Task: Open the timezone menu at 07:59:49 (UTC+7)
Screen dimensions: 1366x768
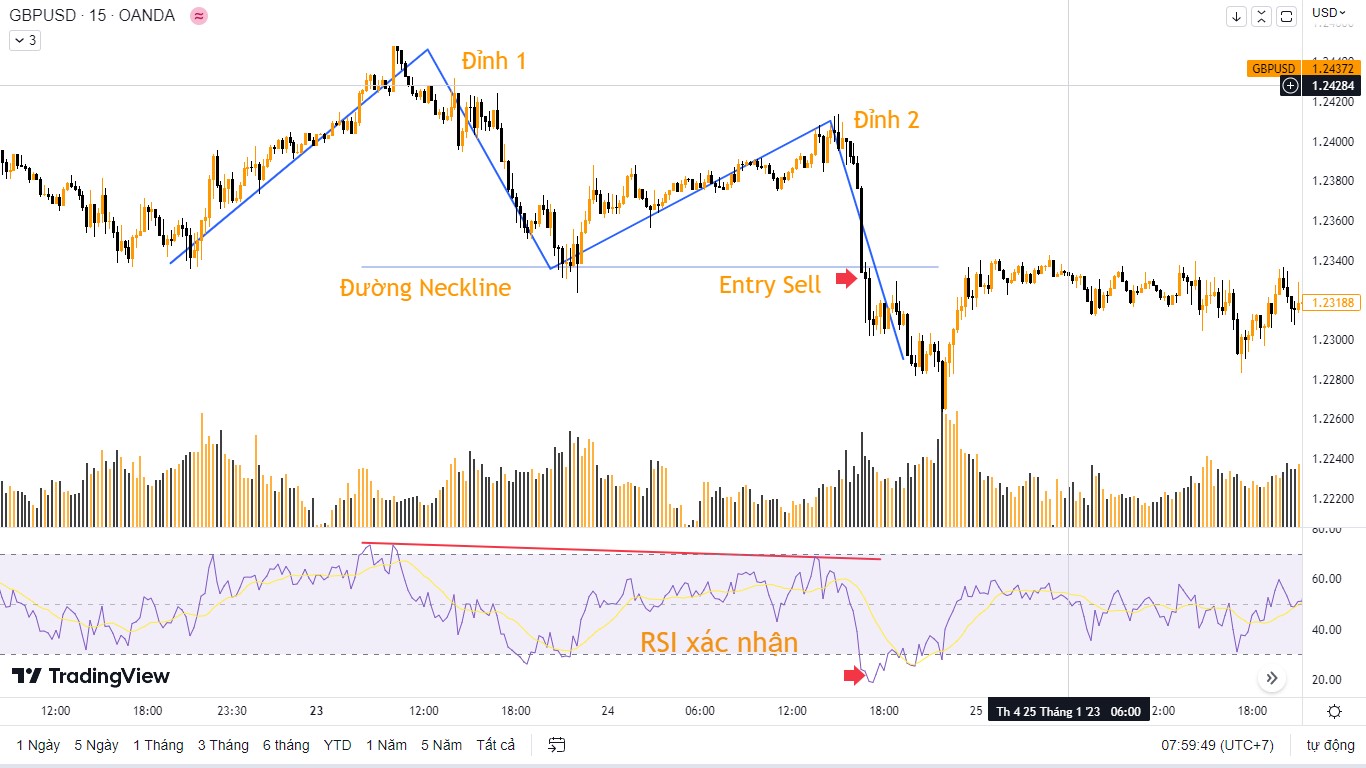Action: pos(1217,745)
